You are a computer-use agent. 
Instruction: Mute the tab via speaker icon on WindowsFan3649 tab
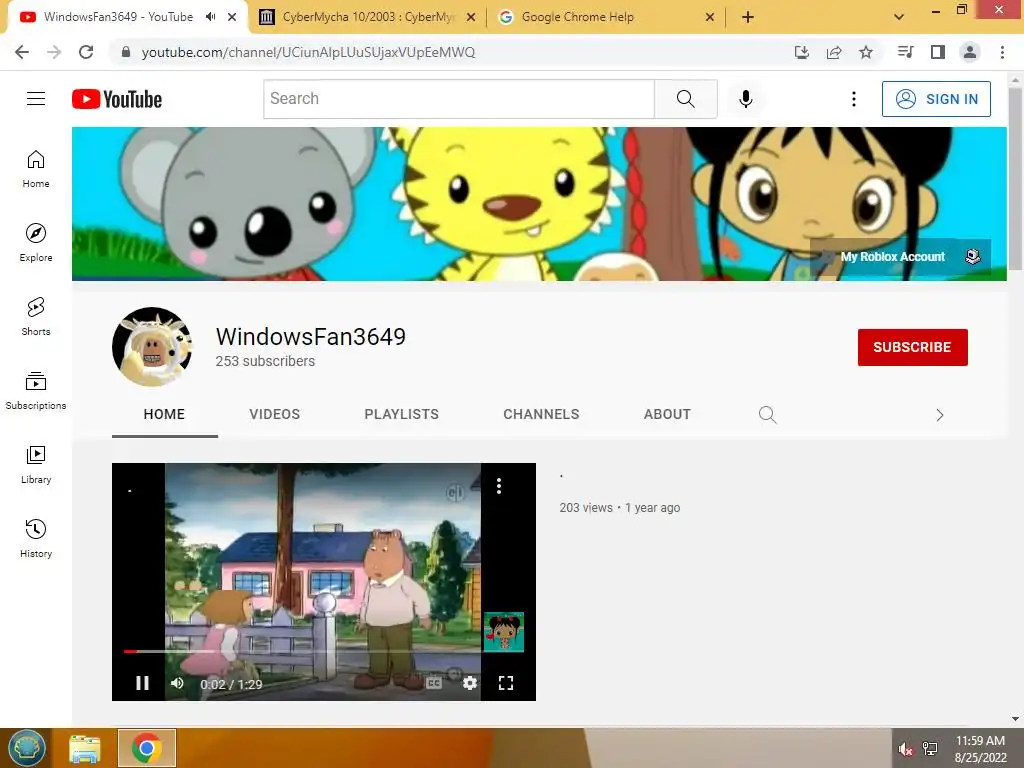coord(210,17)
